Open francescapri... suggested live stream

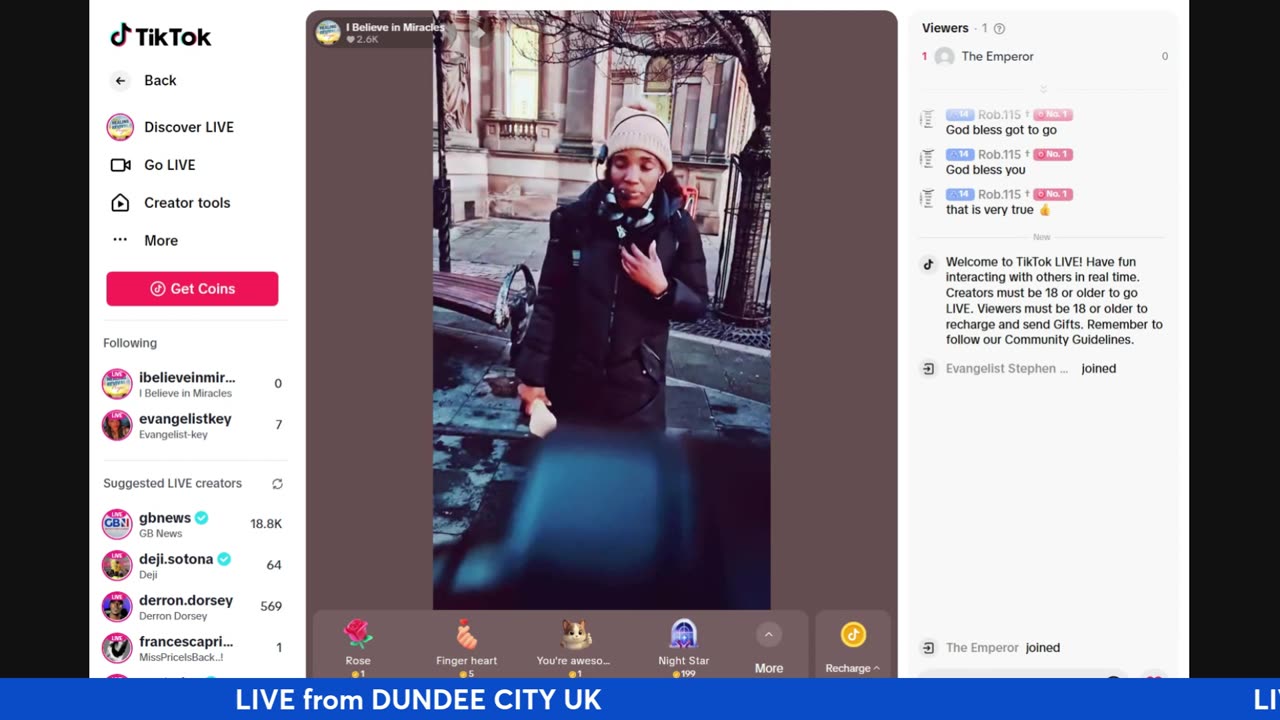click(193, 647)
